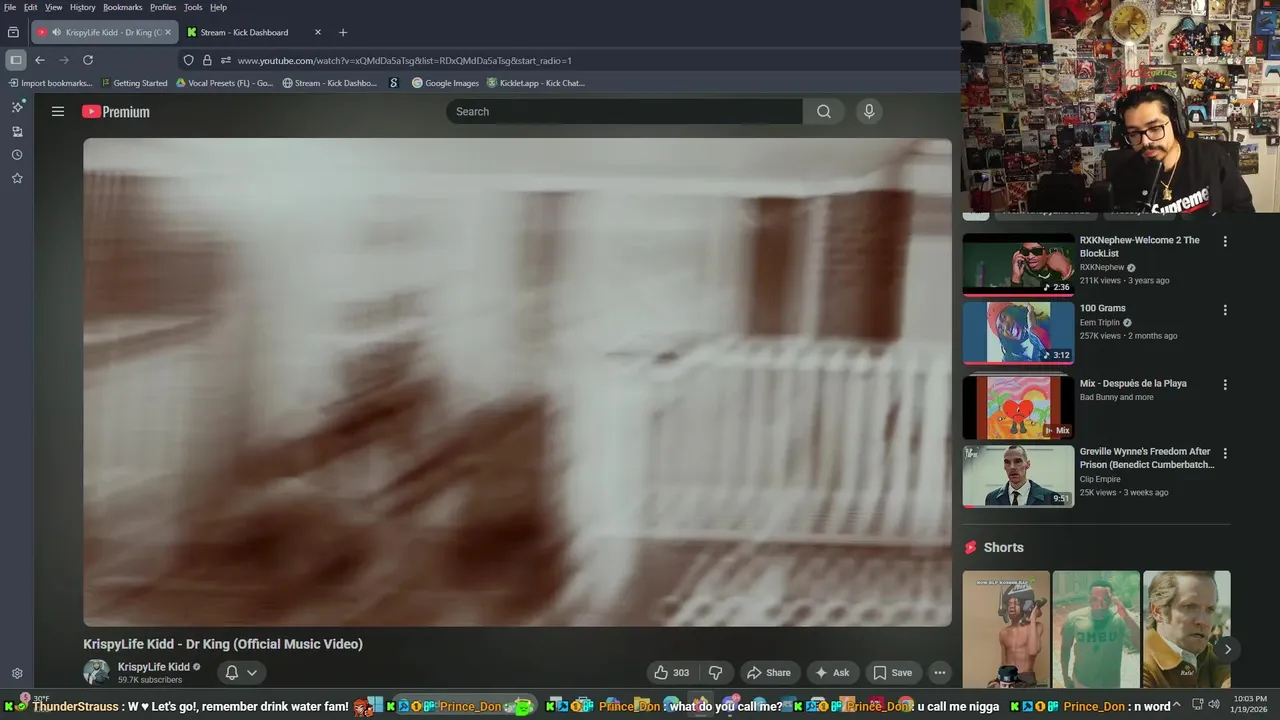The height and width of the screenshot is (720, 1280).
Task: Click the browser address bar URL
Action: [x=404, y=60]
